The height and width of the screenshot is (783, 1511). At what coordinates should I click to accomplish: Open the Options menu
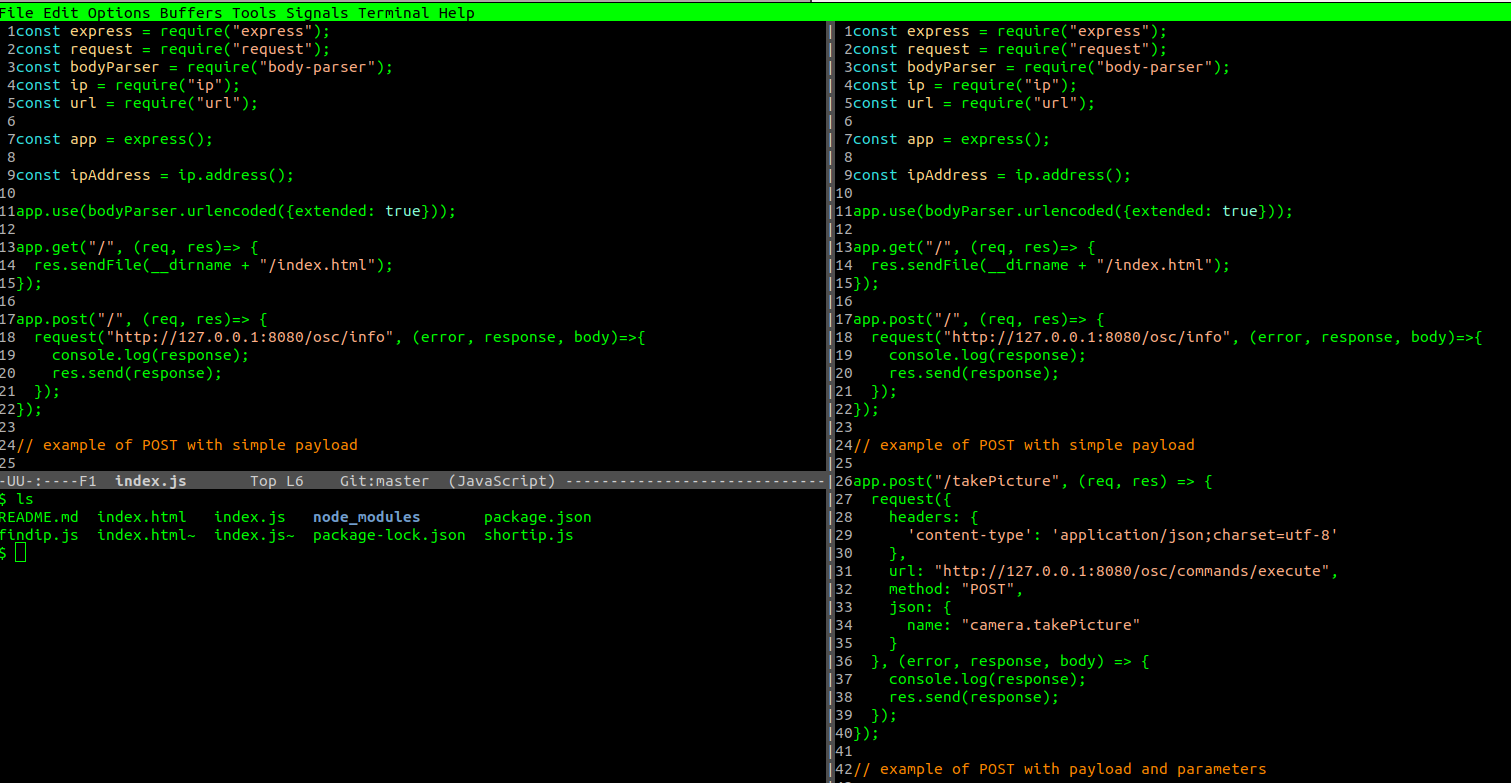[119, 13]
